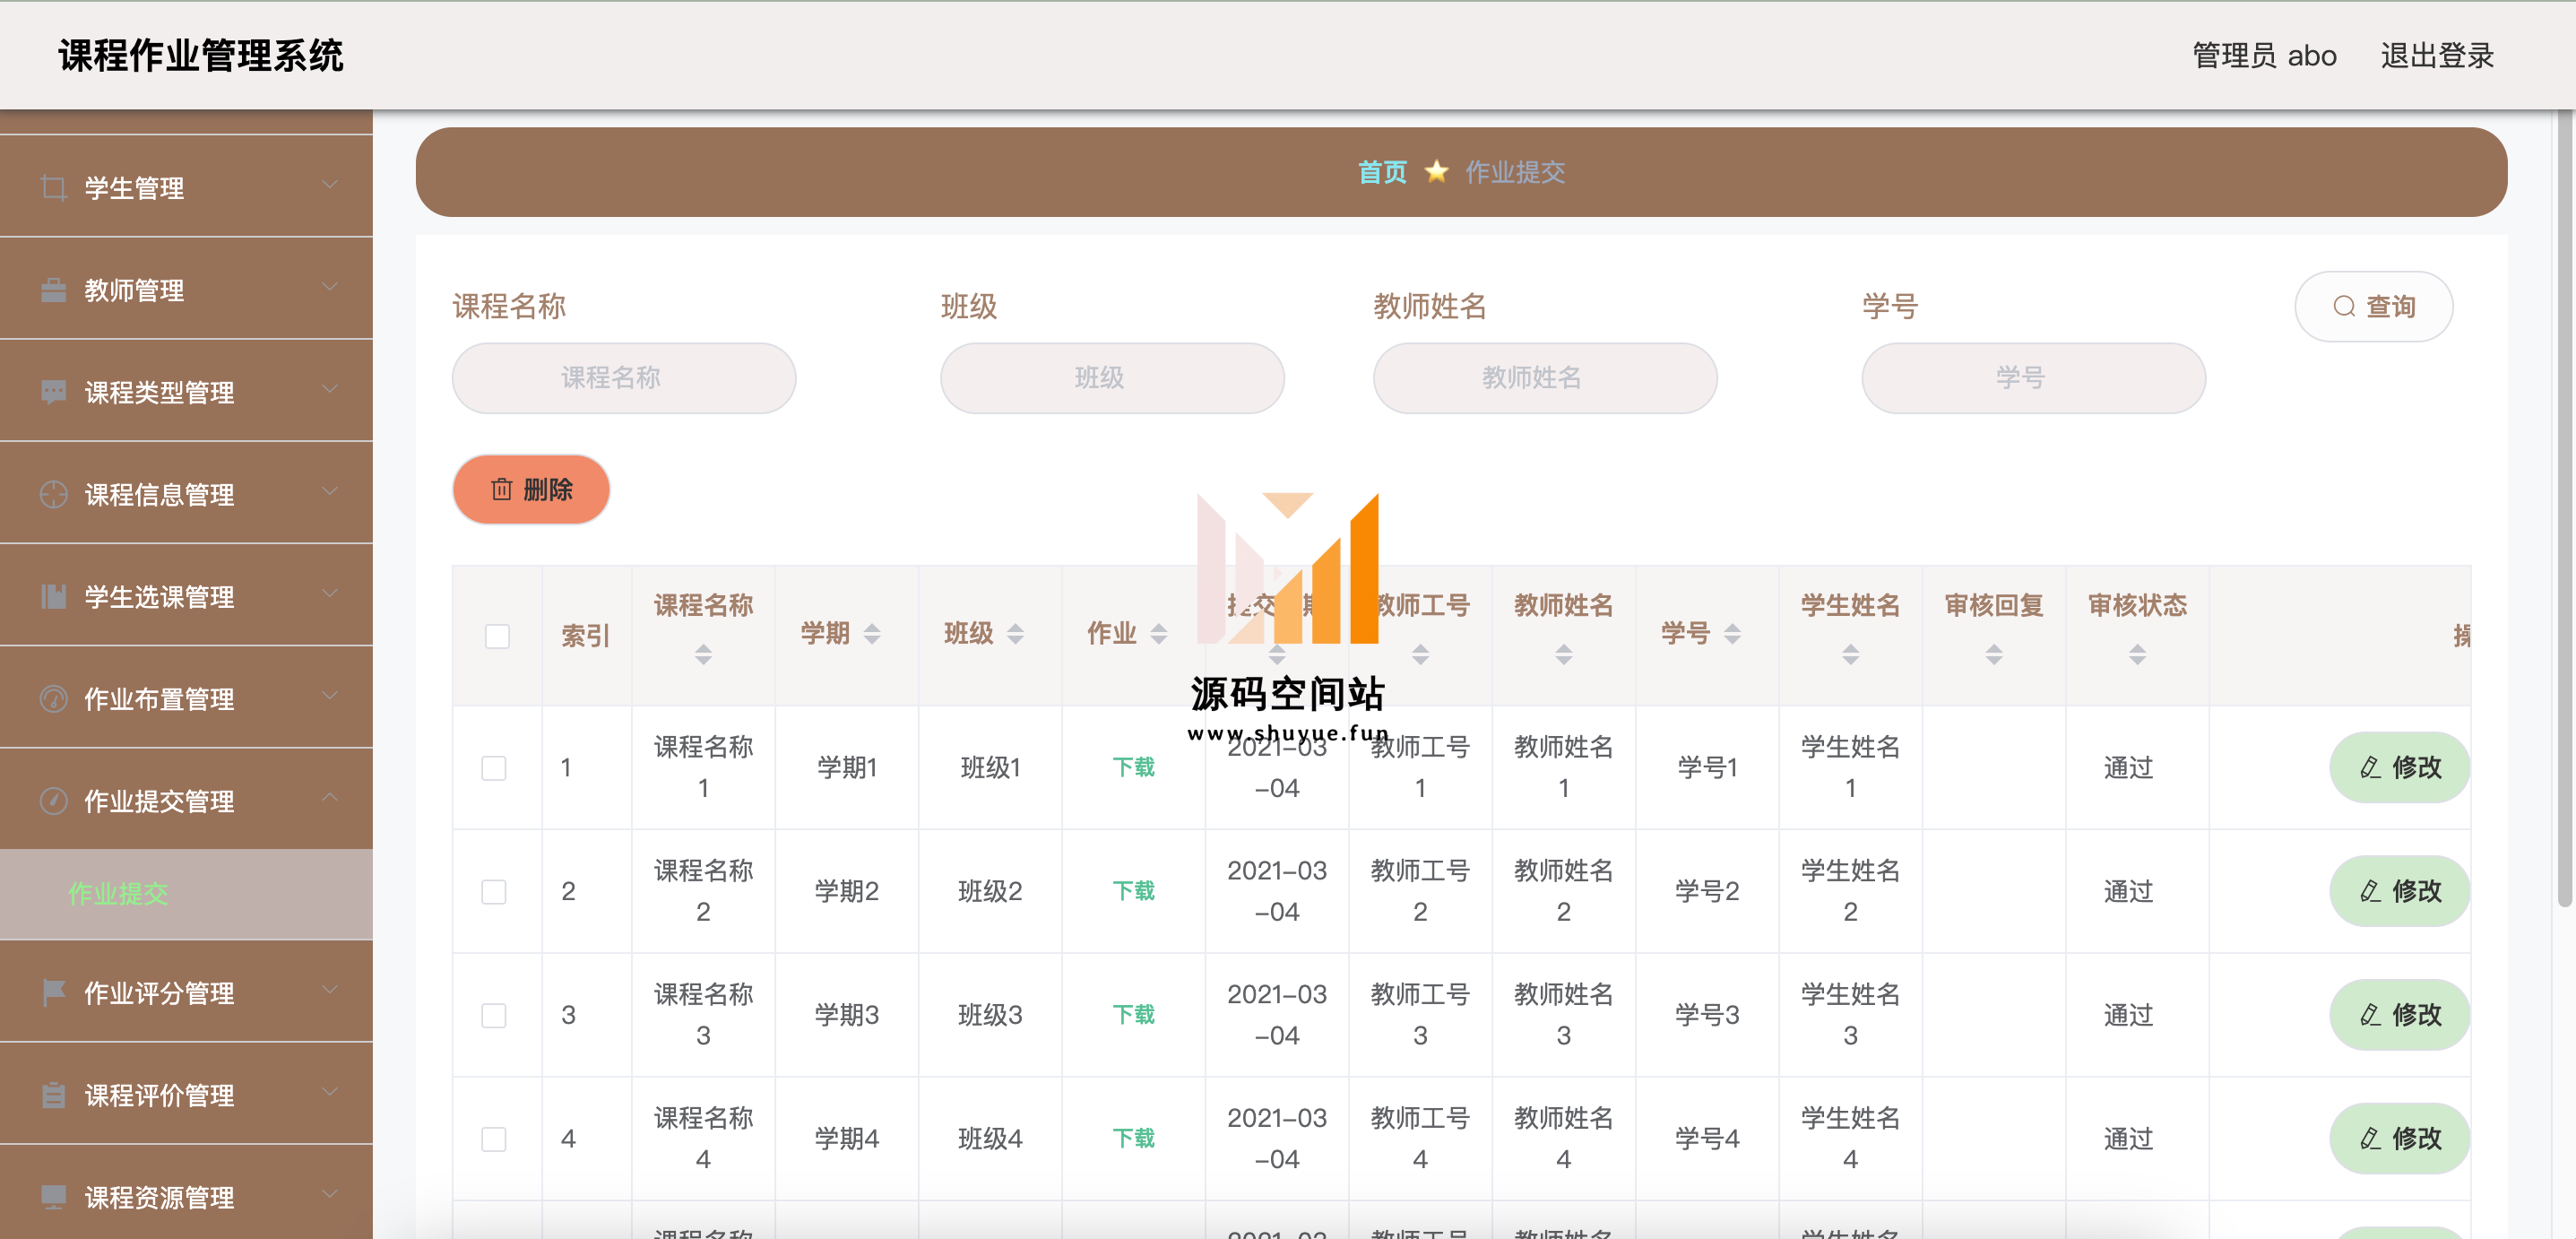Click 修改 button for row 2
2576x1239 pixels.
(x=2399, y=890)
